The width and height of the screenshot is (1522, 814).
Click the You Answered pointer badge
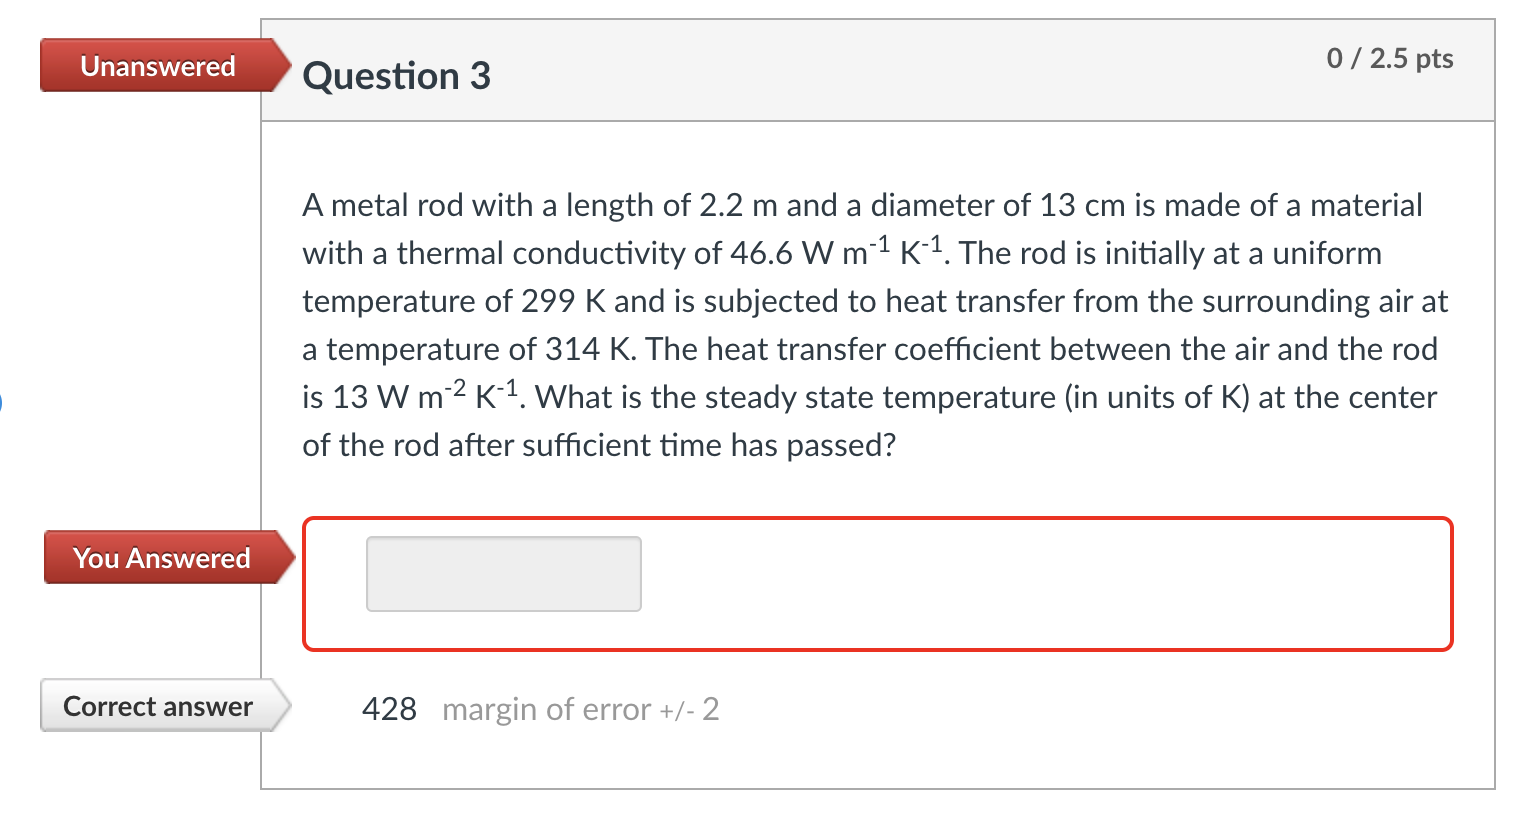(162, 557)
